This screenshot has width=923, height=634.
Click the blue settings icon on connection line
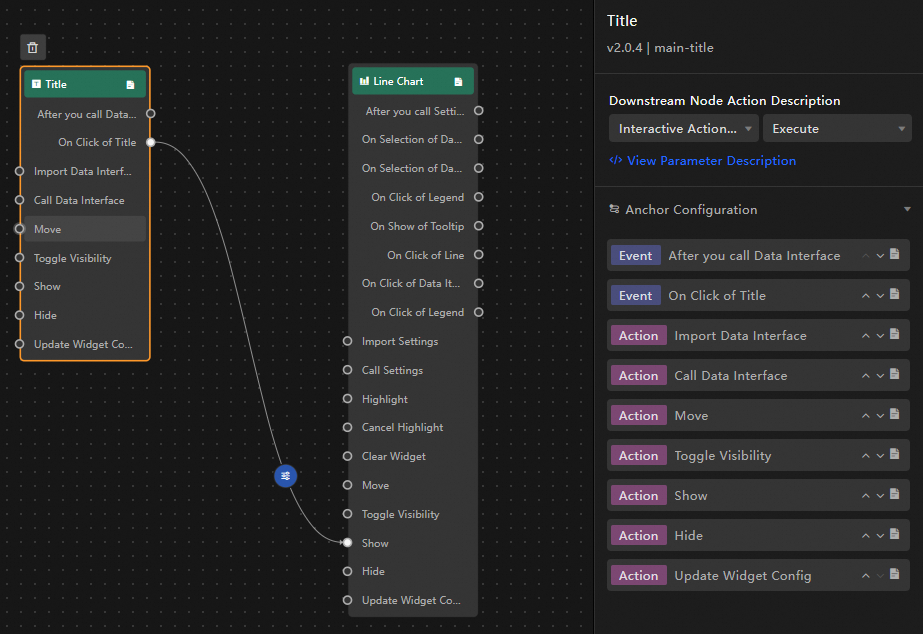pyautogui.click(x=286, y=476)
